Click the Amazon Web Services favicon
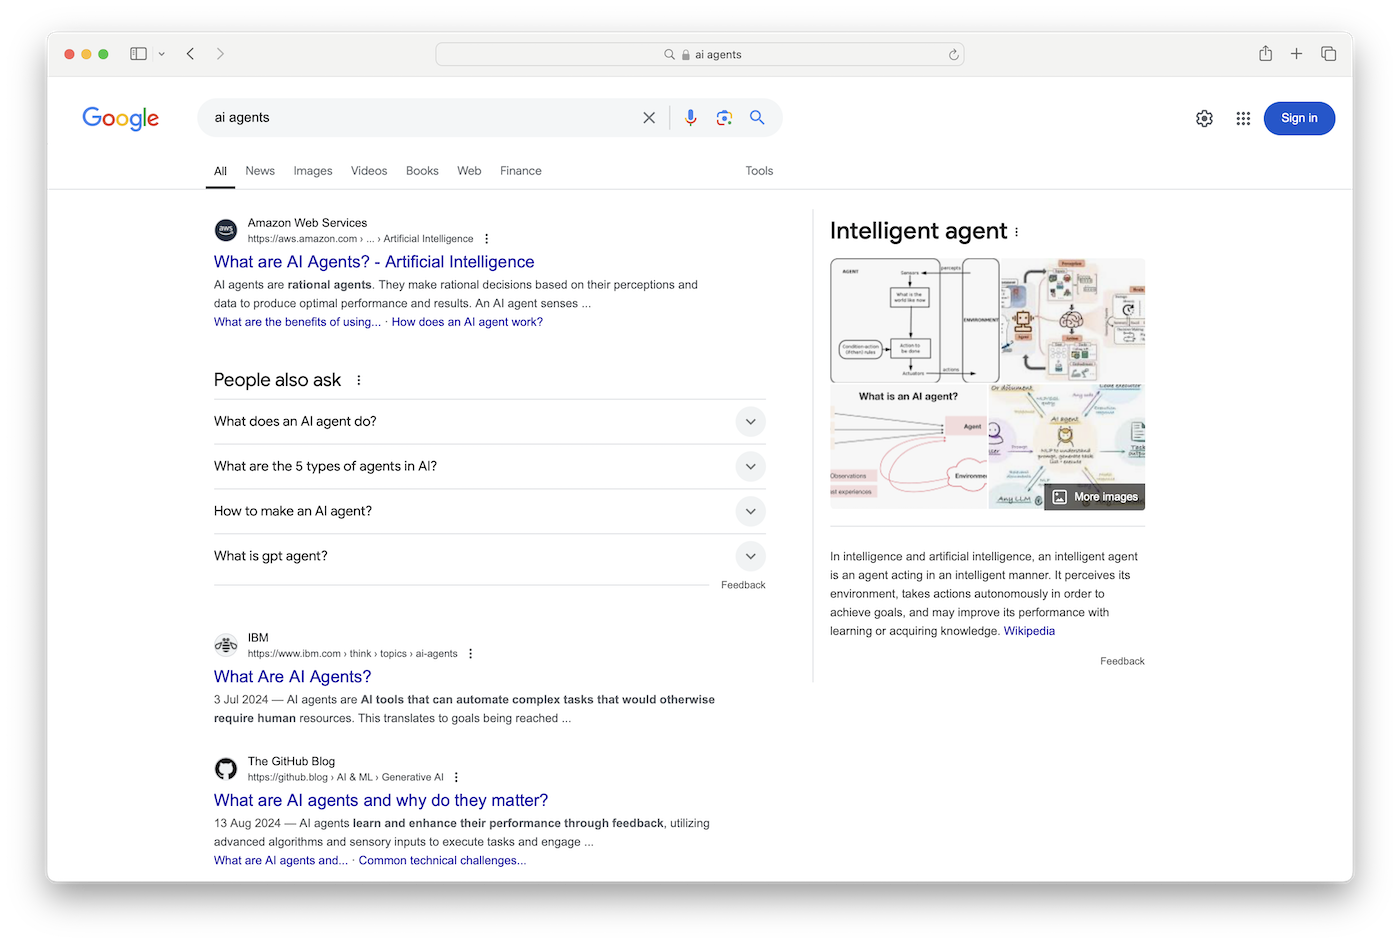 (x=226, y=230)
